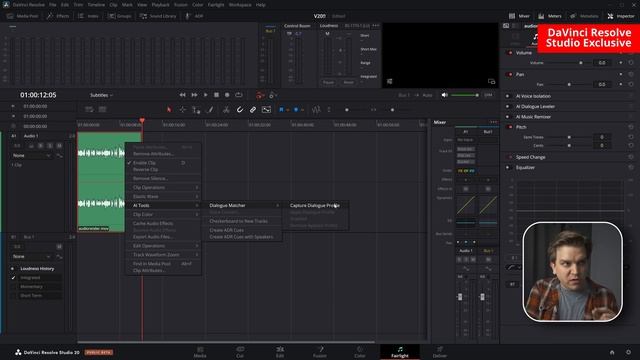Expand the Track Waveform Zoom submenu
The width and height of the screenshot is (640, 360).
click(x=163, y=255)
